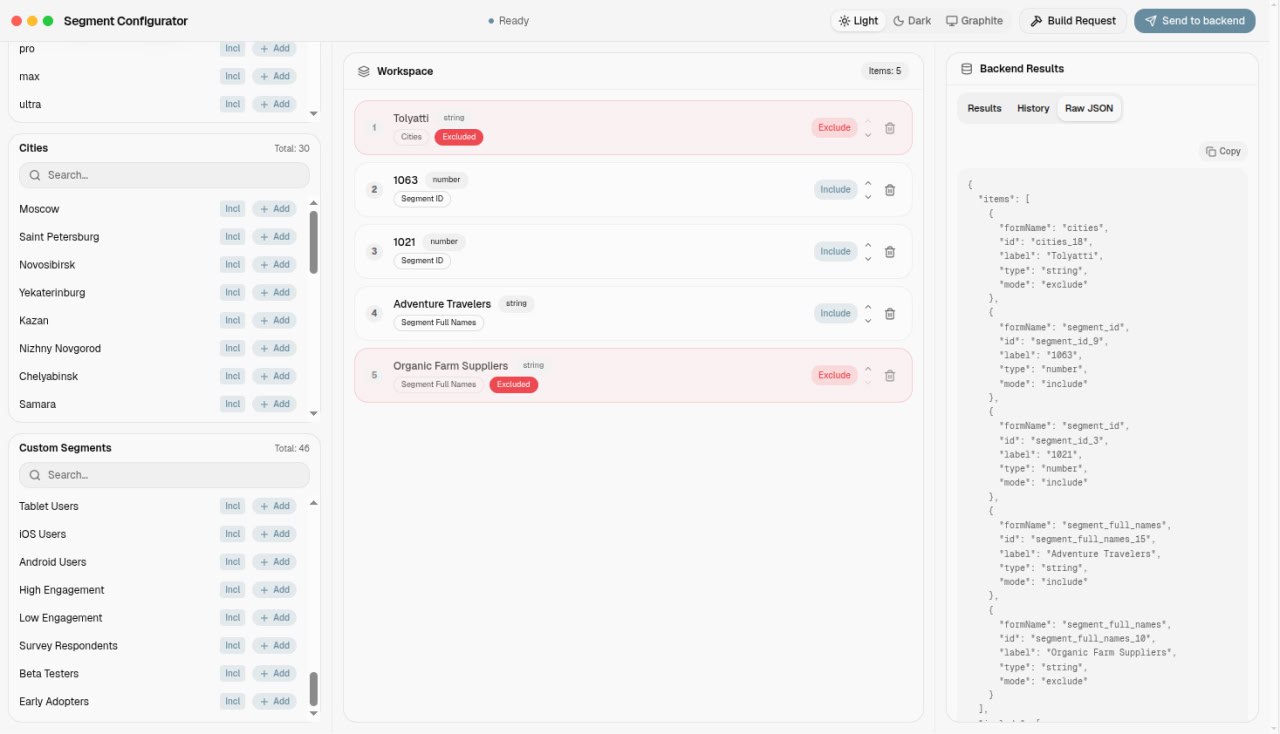Toggle Tolyatti mode from Exclude
This screenshot has width=1280, height=734.
(834, 128)
